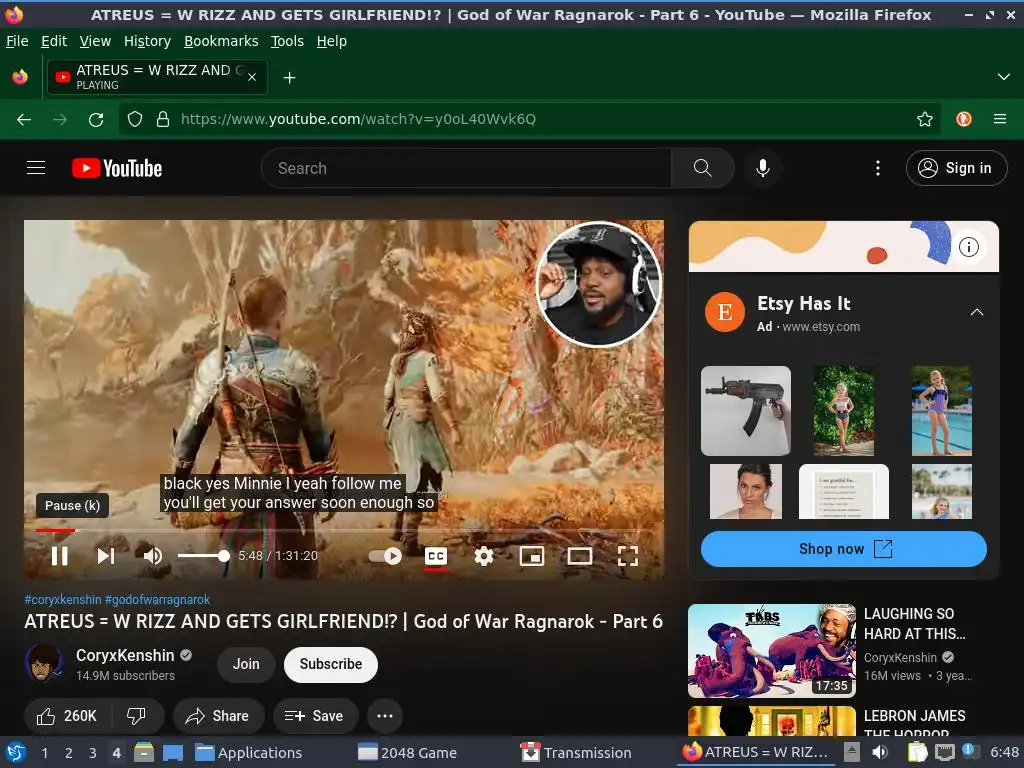Reload the current page

pyautogui.click(x=96, y=119)
